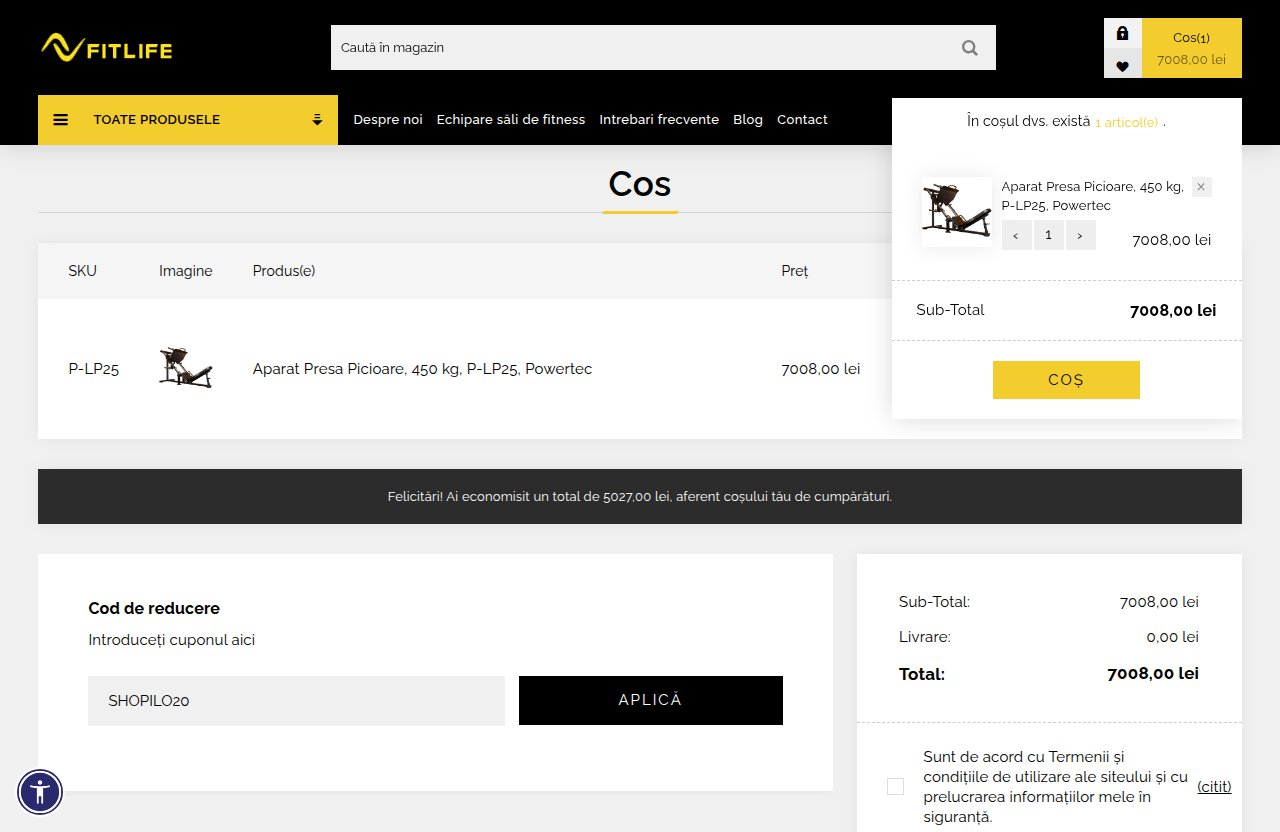Open account via the lock icon
Viewport: 1280px width, 832px height.
click(1122, 33)
